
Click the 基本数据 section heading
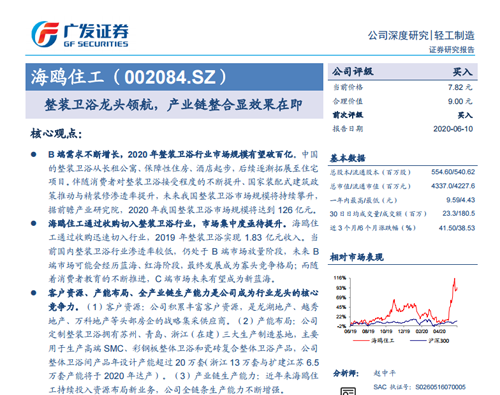click(x=348, y=158)
